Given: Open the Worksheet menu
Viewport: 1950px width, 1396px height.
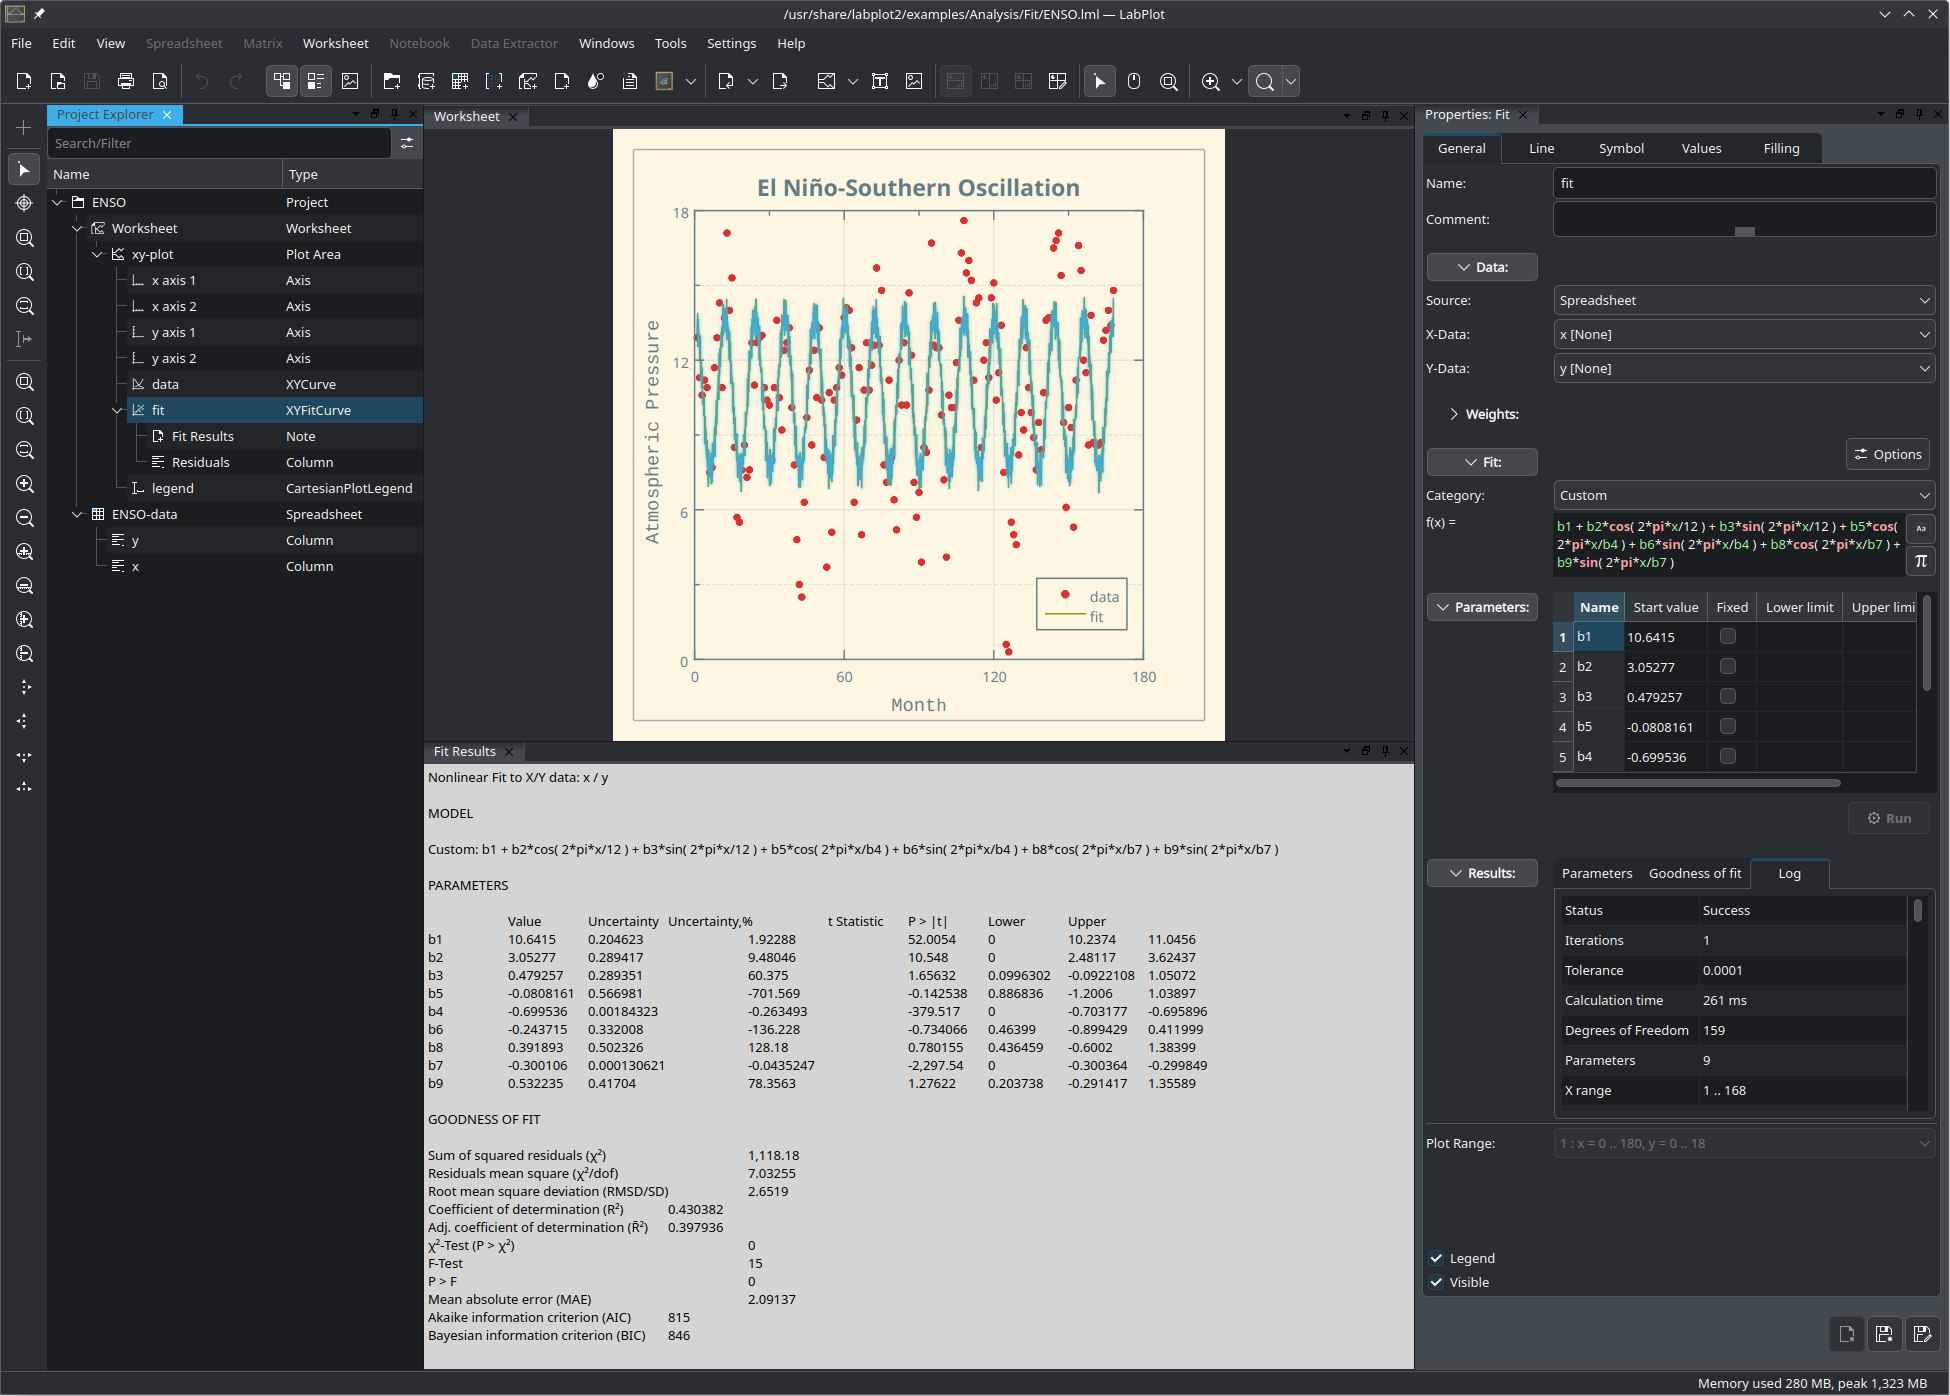Looking at the screenshot, I should coord(335,43).
